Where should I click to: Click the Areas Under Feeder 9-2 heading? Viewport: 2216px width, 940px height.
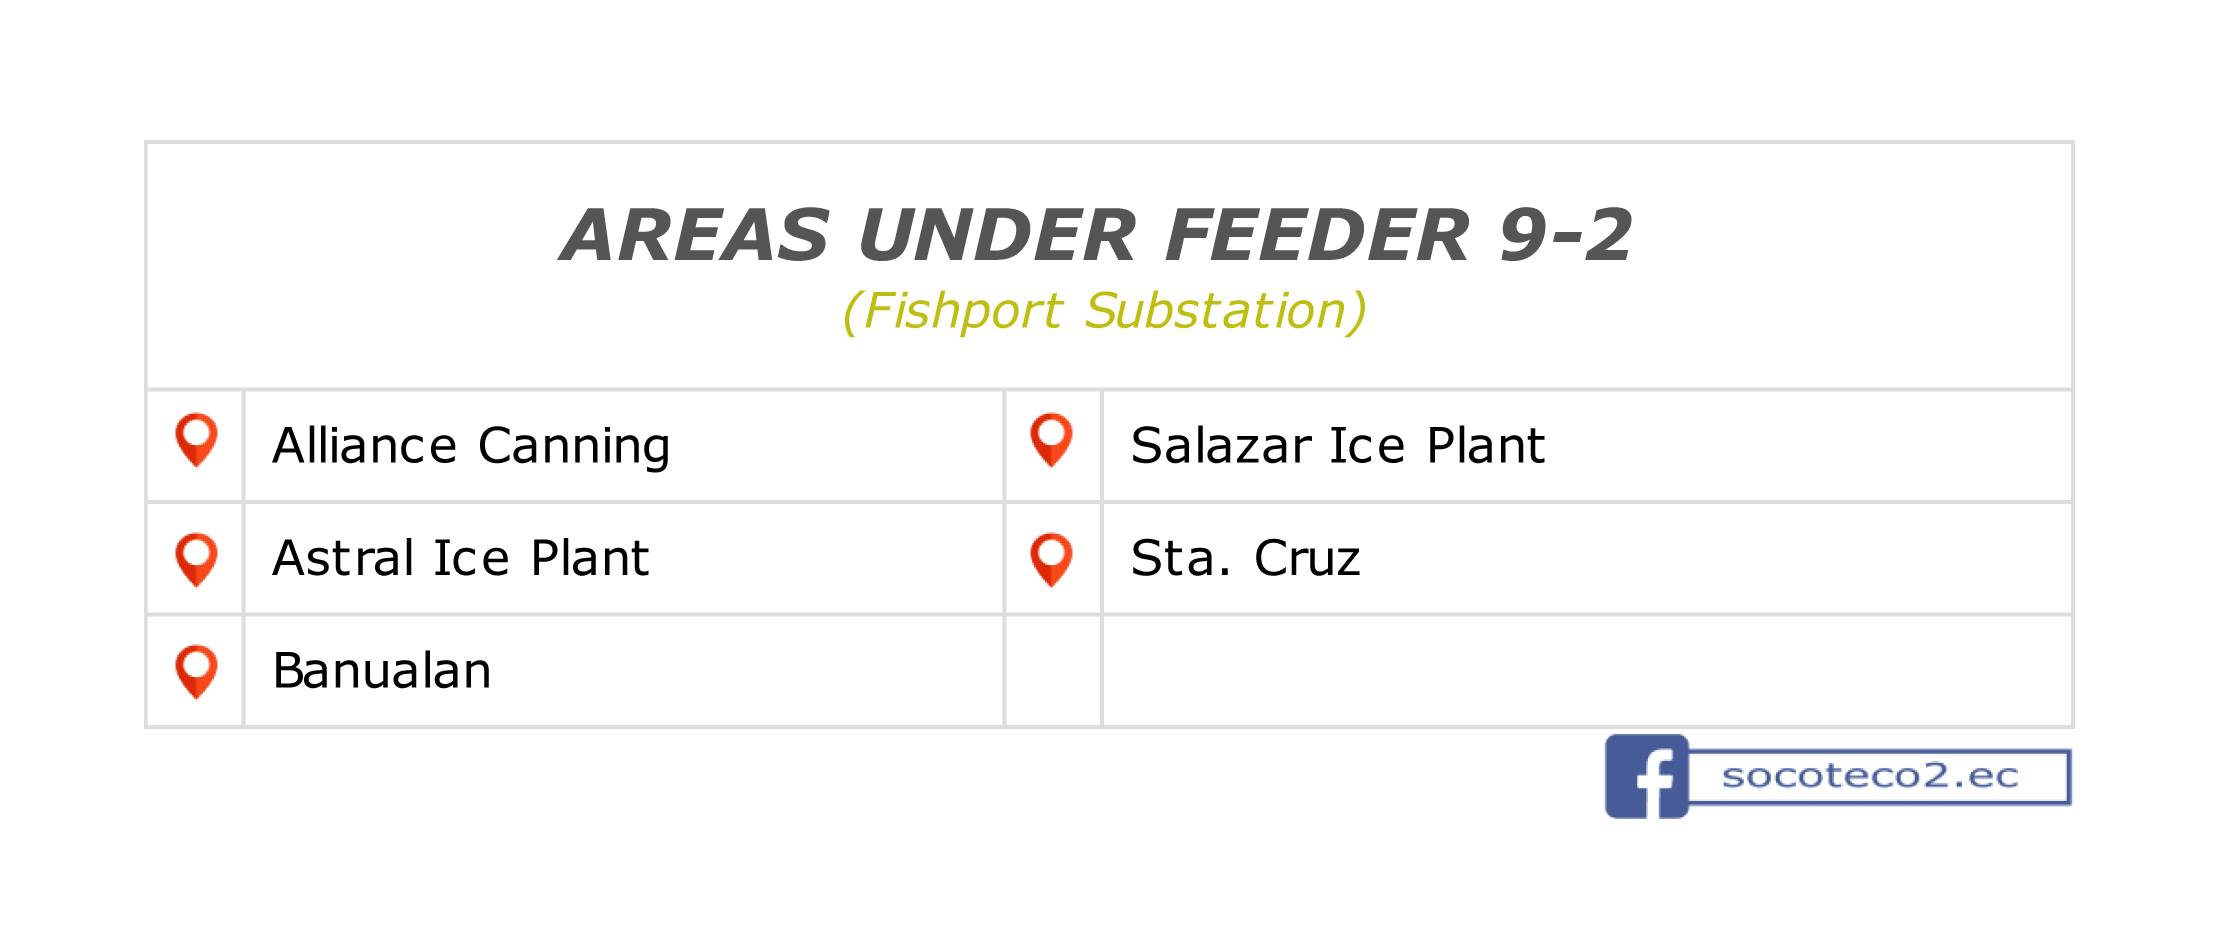click(x=1097, y=235)
